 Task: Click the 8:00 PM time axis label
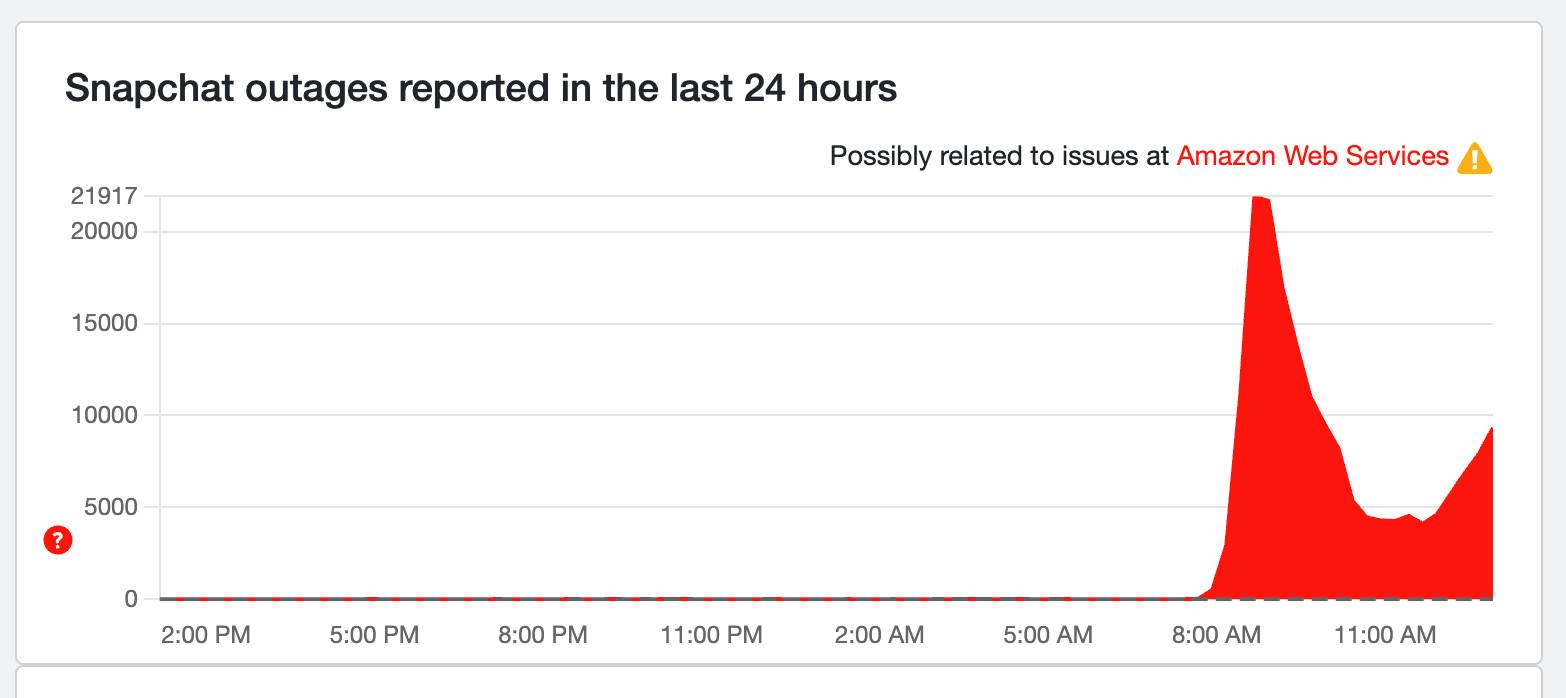[543, 635]
